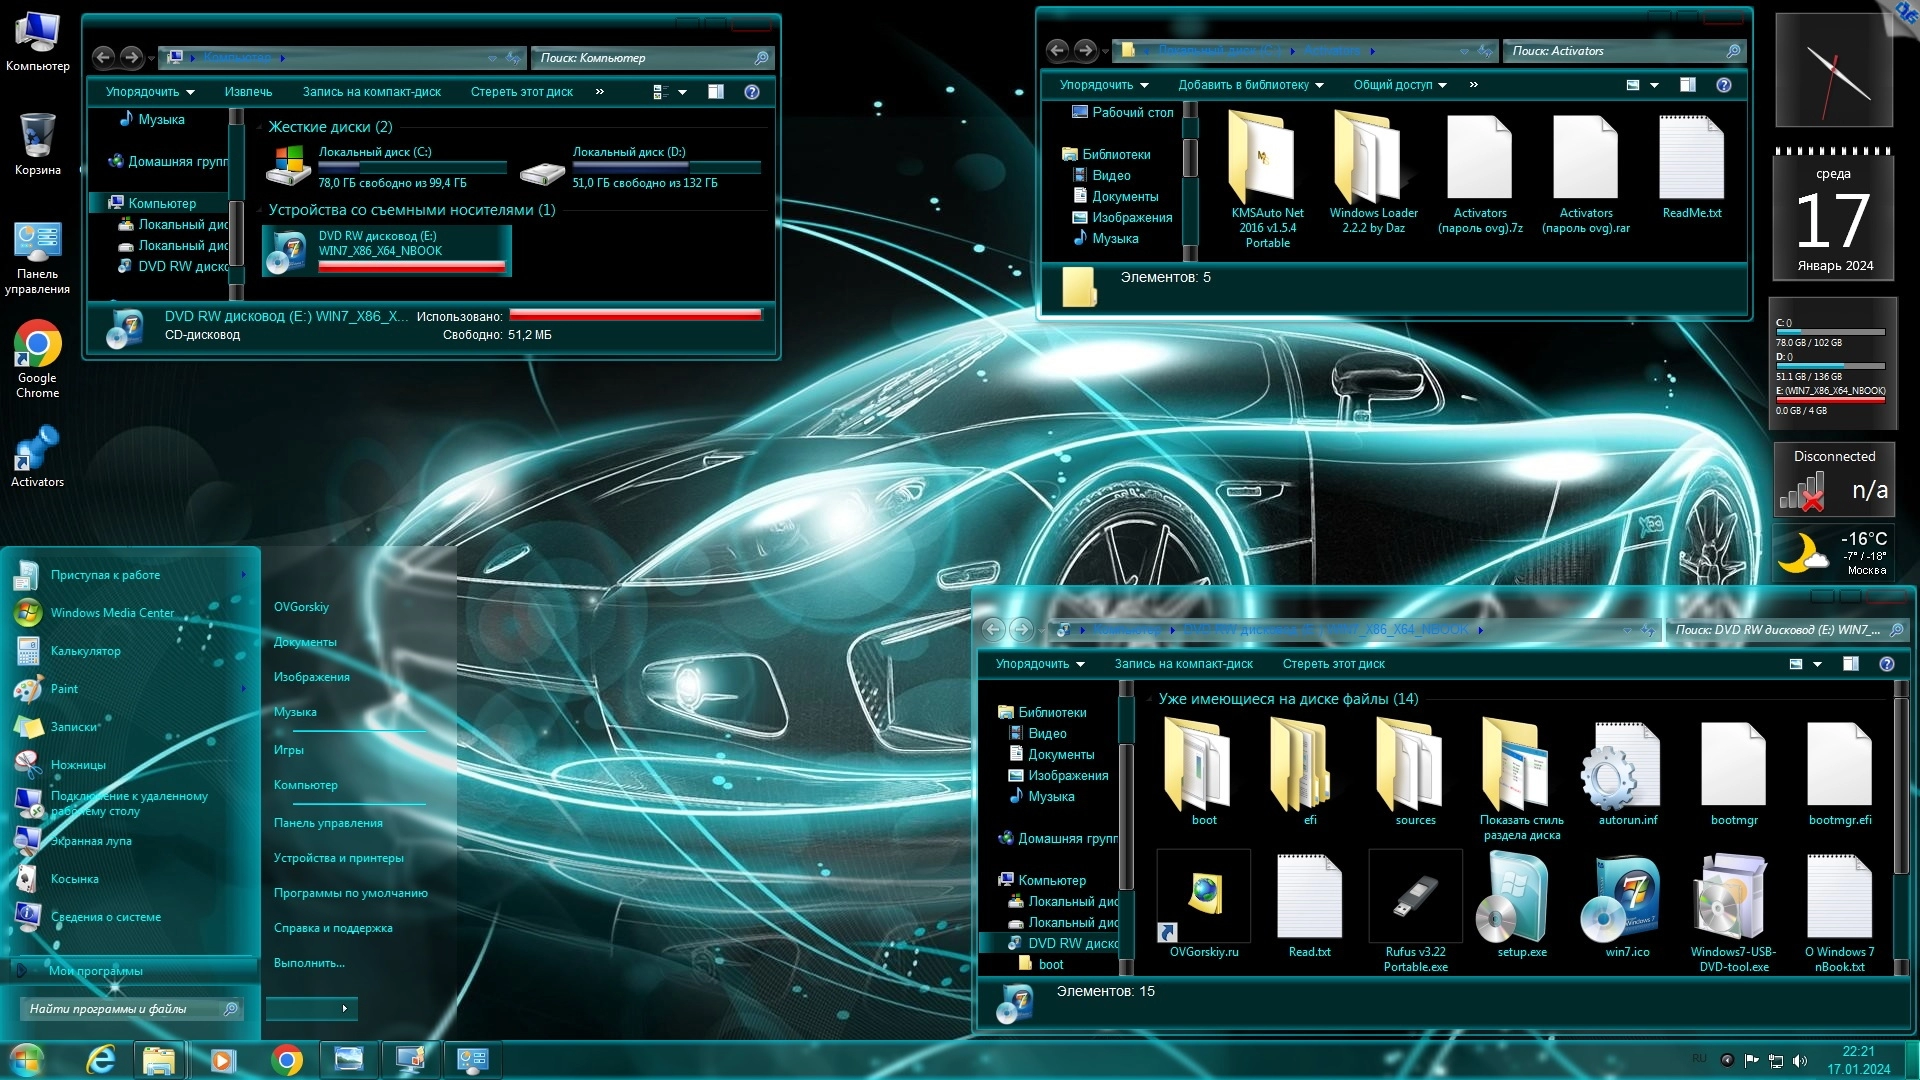Open shutdown options arrow in Start menu
Image resolution: width=1920 pixels, height=1080 pixels.
[x=344, y=1008]
